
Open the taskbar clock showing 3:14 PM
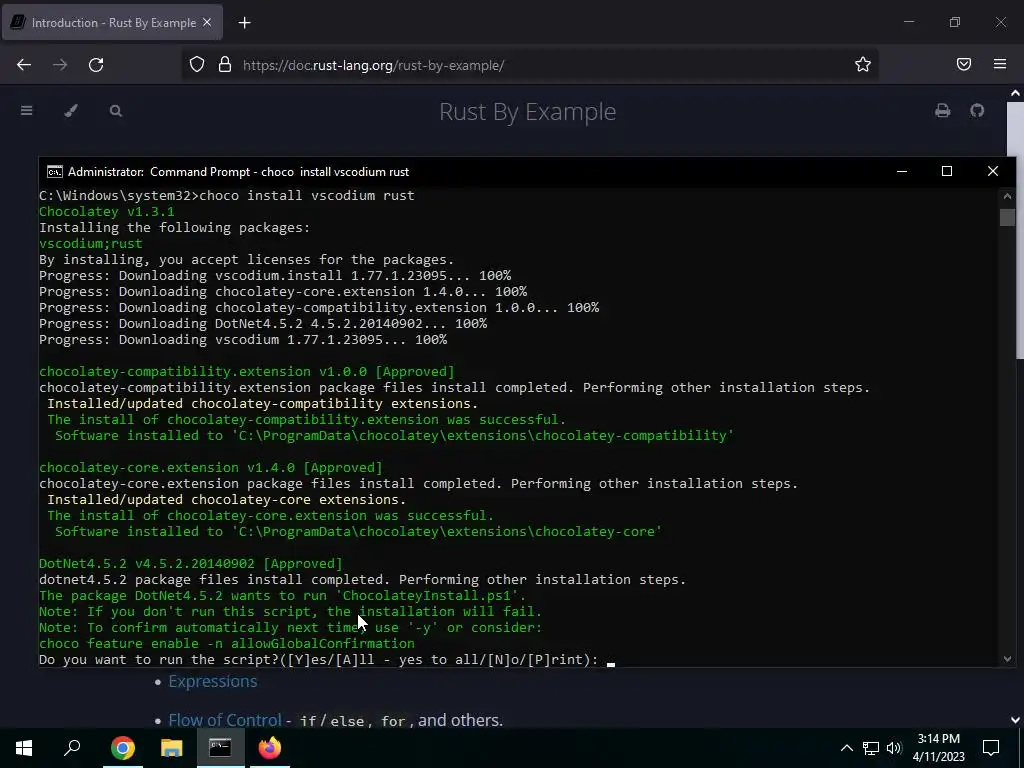tap(938, 748)
